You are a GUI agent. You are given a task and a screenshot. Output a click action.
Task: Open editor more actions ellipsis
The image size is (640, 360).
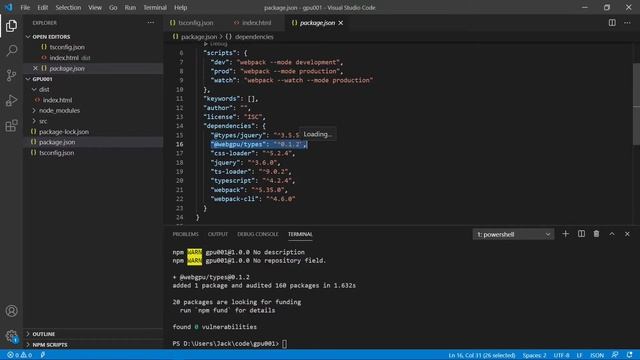627,23
